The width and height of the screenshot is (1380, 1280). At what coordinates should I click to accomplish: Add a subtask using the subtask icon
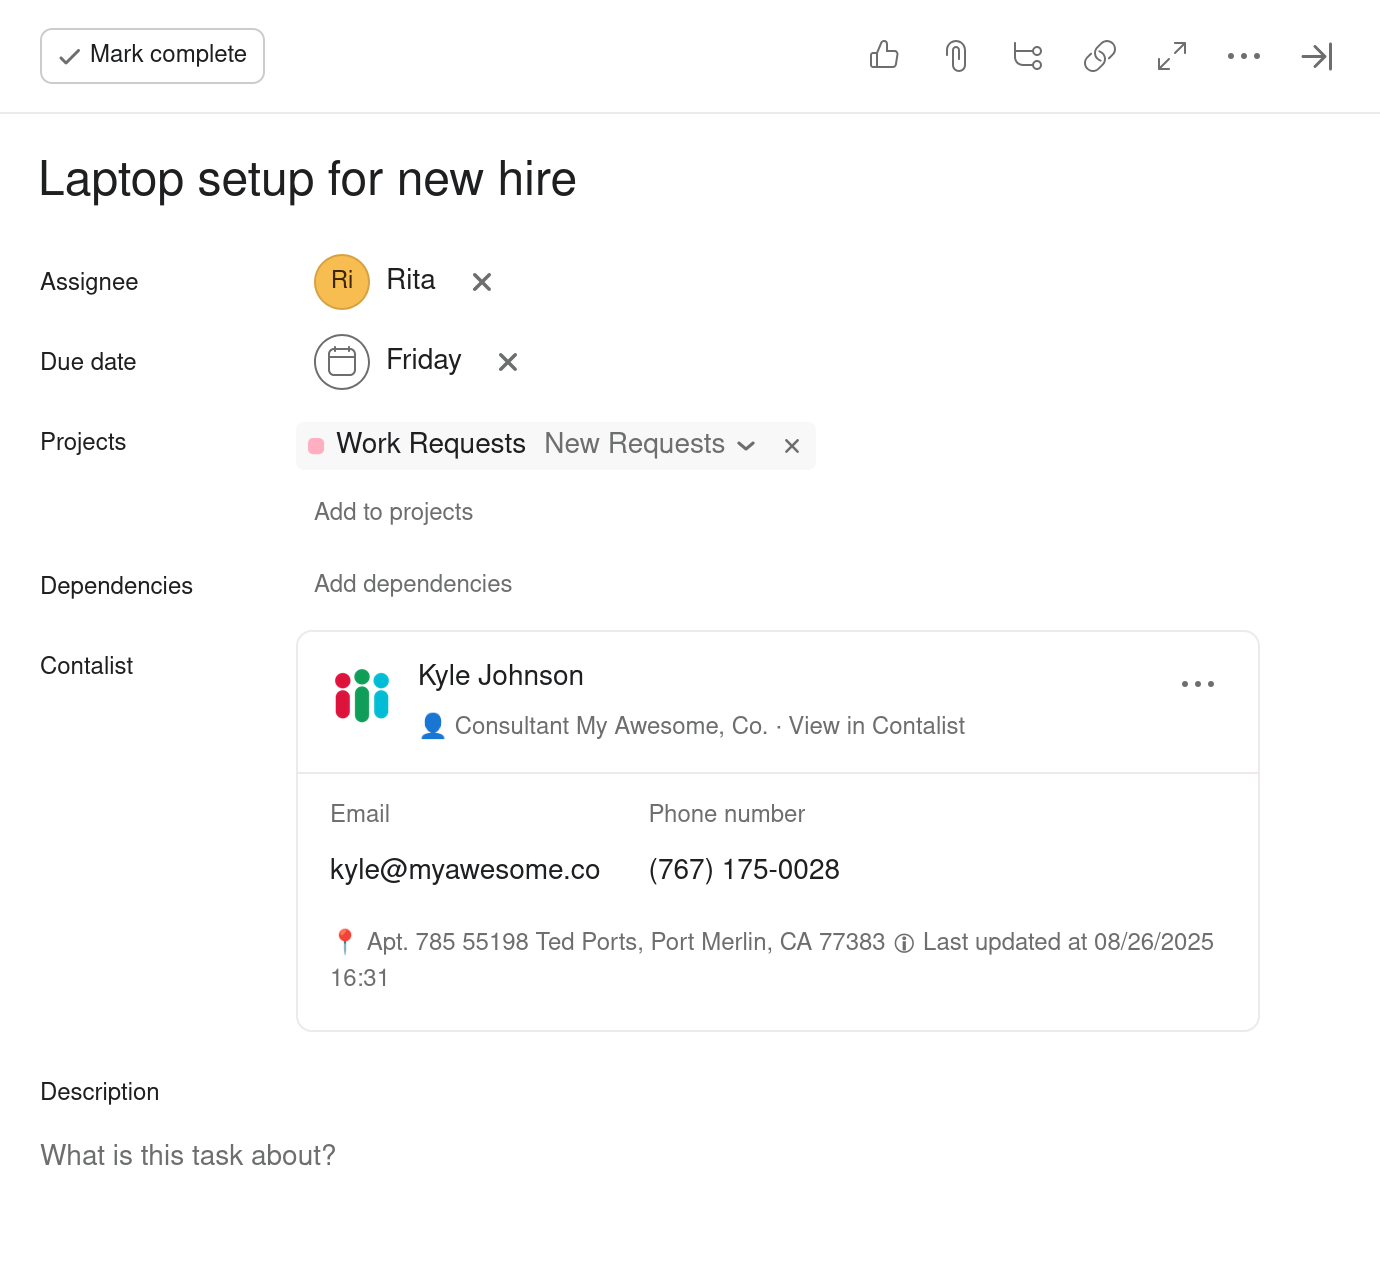click(x=1028, y=56)
